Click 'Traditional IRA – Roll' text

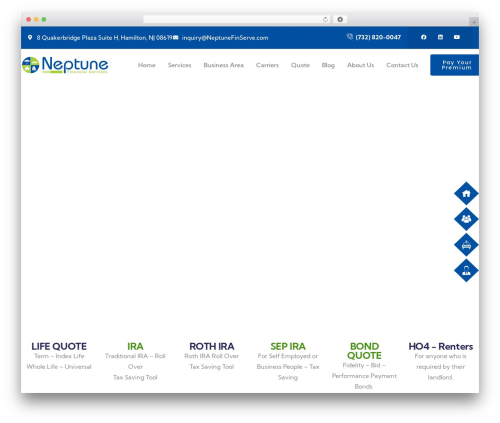coord(135,356)
